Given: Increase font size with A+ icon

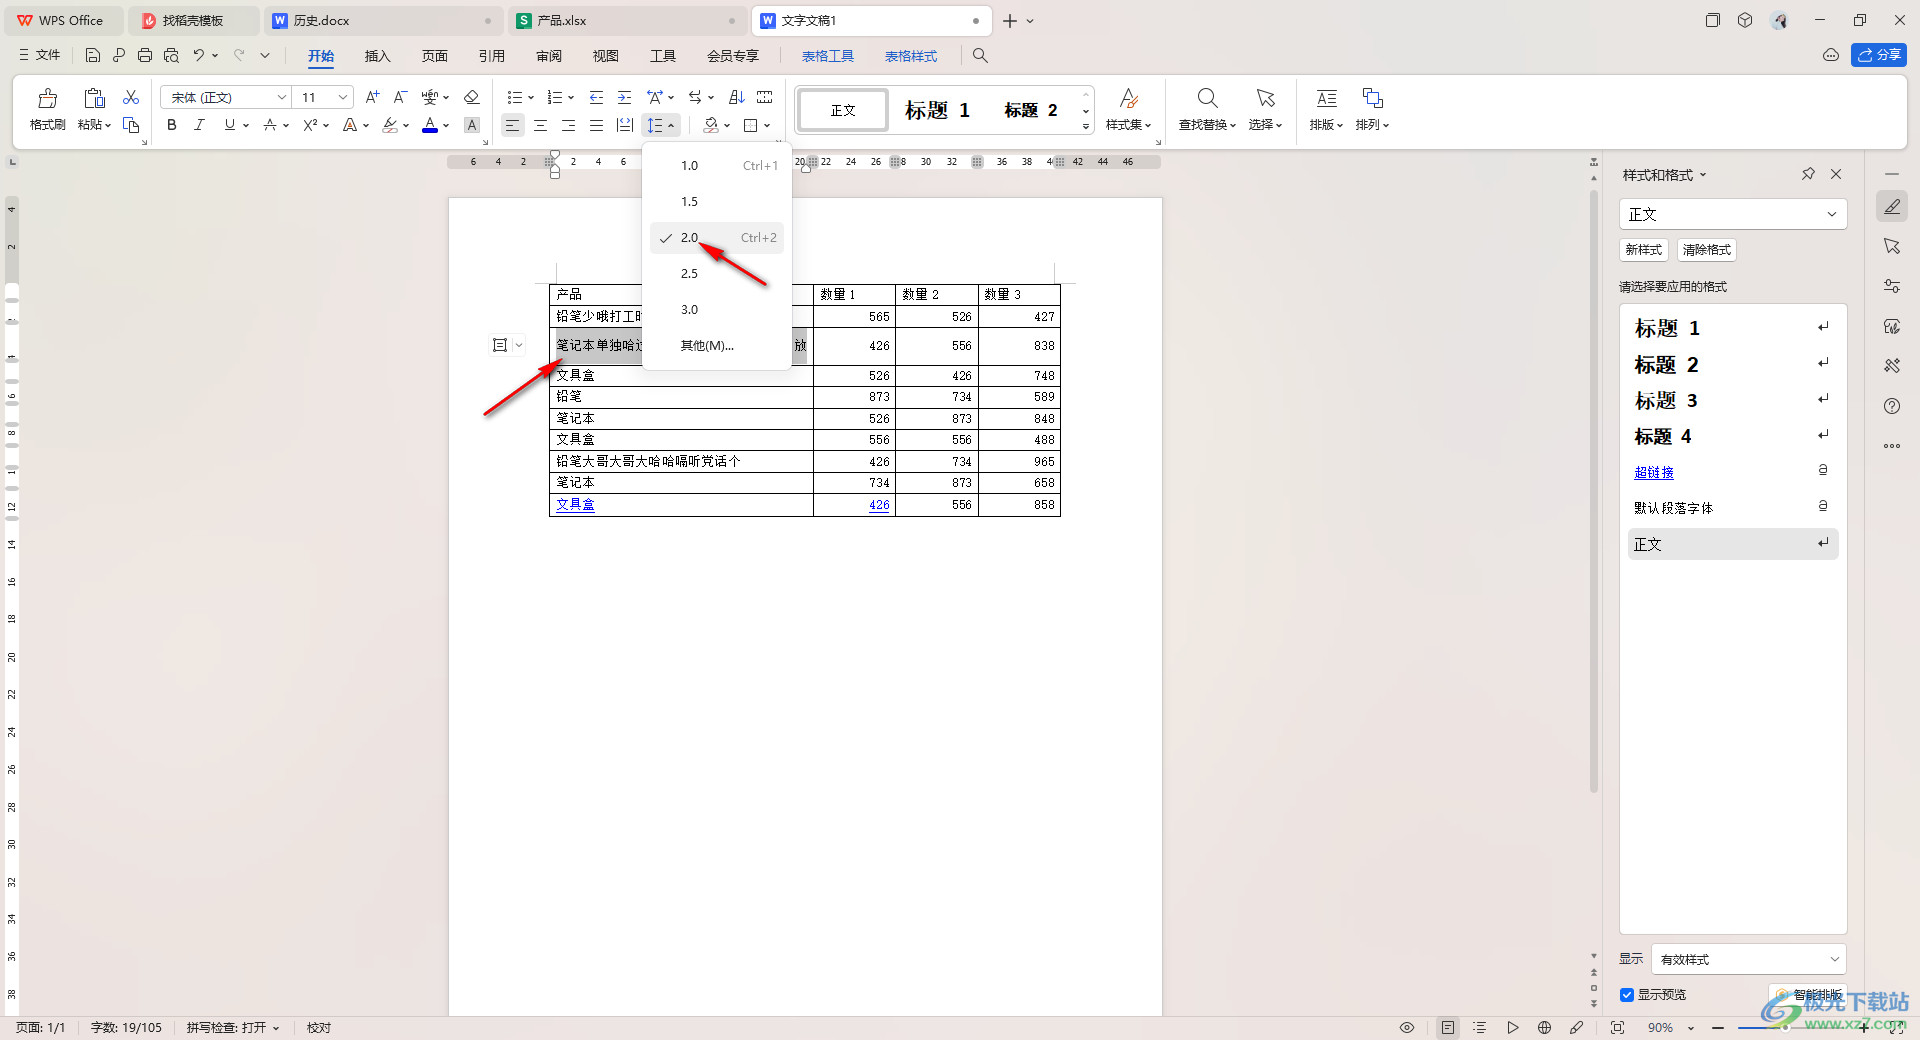Looking at the screenshot, I should point(372,97).
